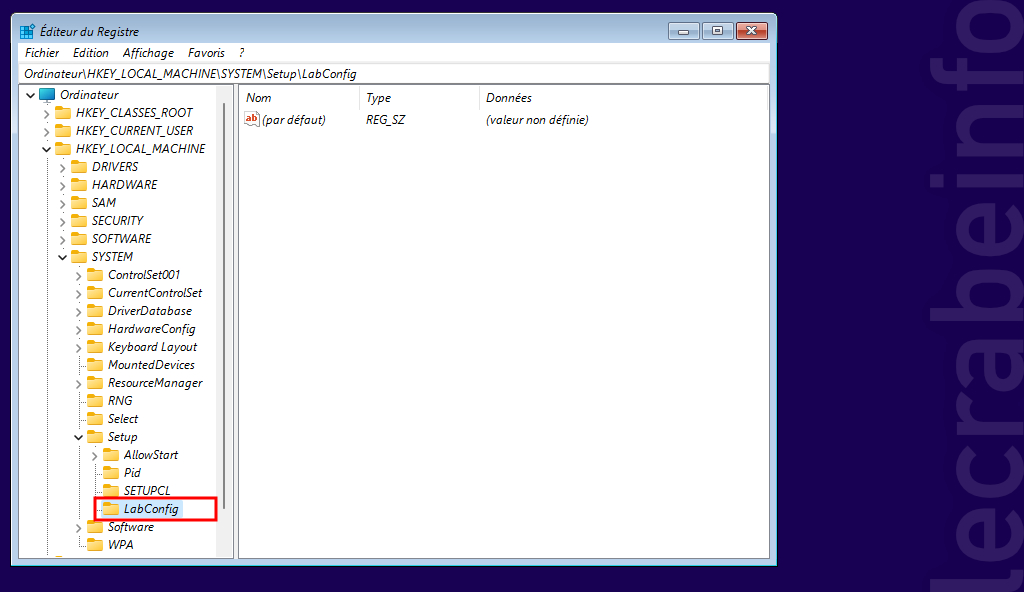Expand the lowercase Software key chevron
The width and height of the screenshot is (1024, 592).
(x=78, y=528)
